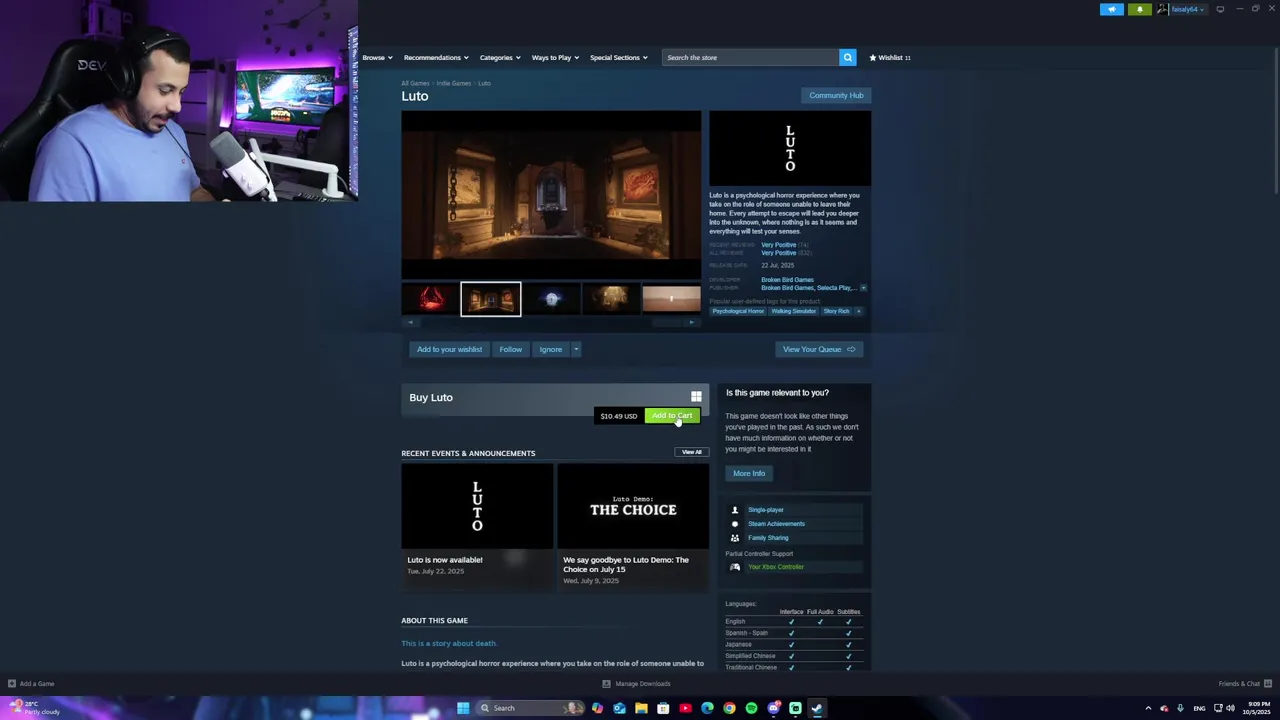Screen dimensions: 1280x720
Task: Open the Community Hub
Action: tap(836, 95)
